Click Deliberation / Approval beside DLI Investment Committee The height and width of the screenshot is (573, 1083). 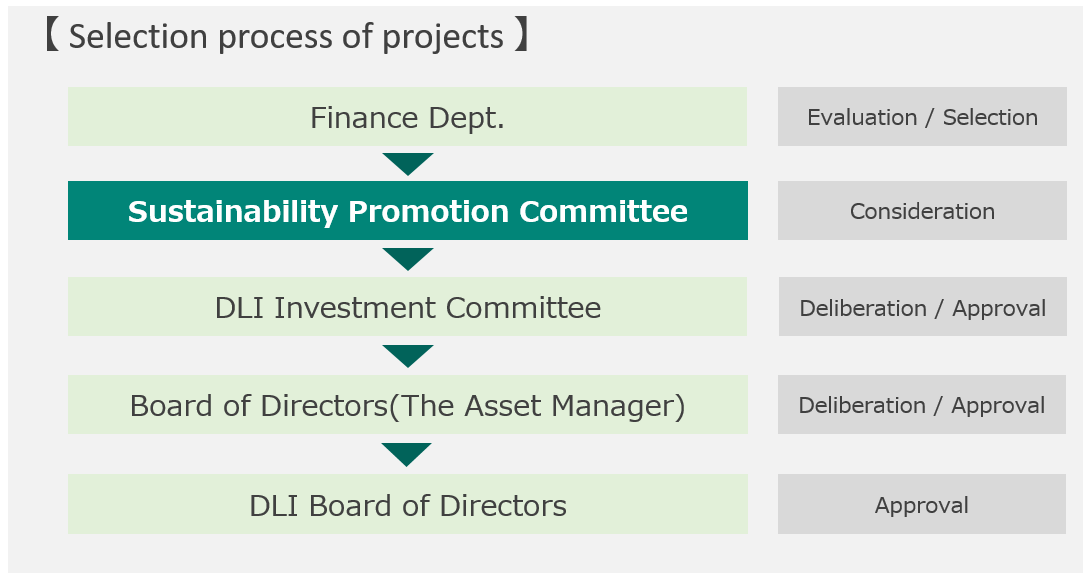[x=923, y=307]
